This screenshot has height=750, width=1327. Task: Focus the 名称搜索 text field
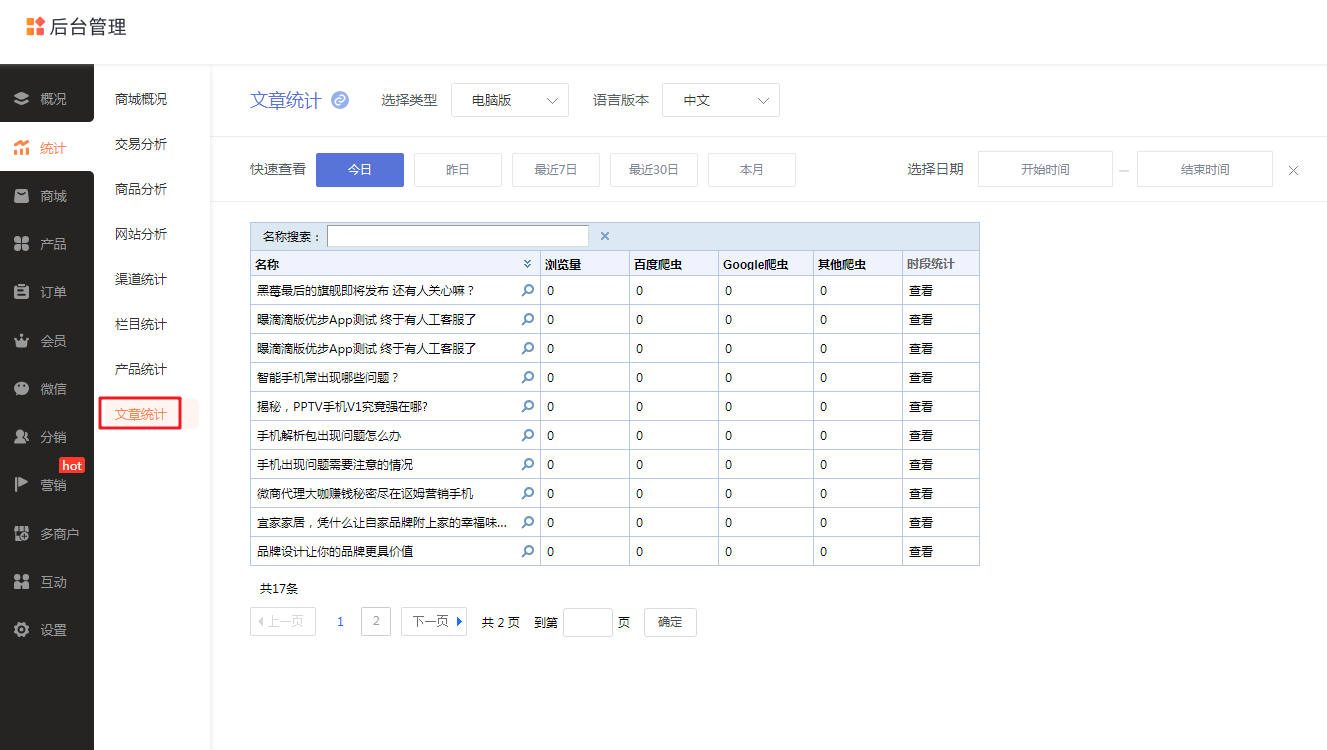tap(458, 237)
